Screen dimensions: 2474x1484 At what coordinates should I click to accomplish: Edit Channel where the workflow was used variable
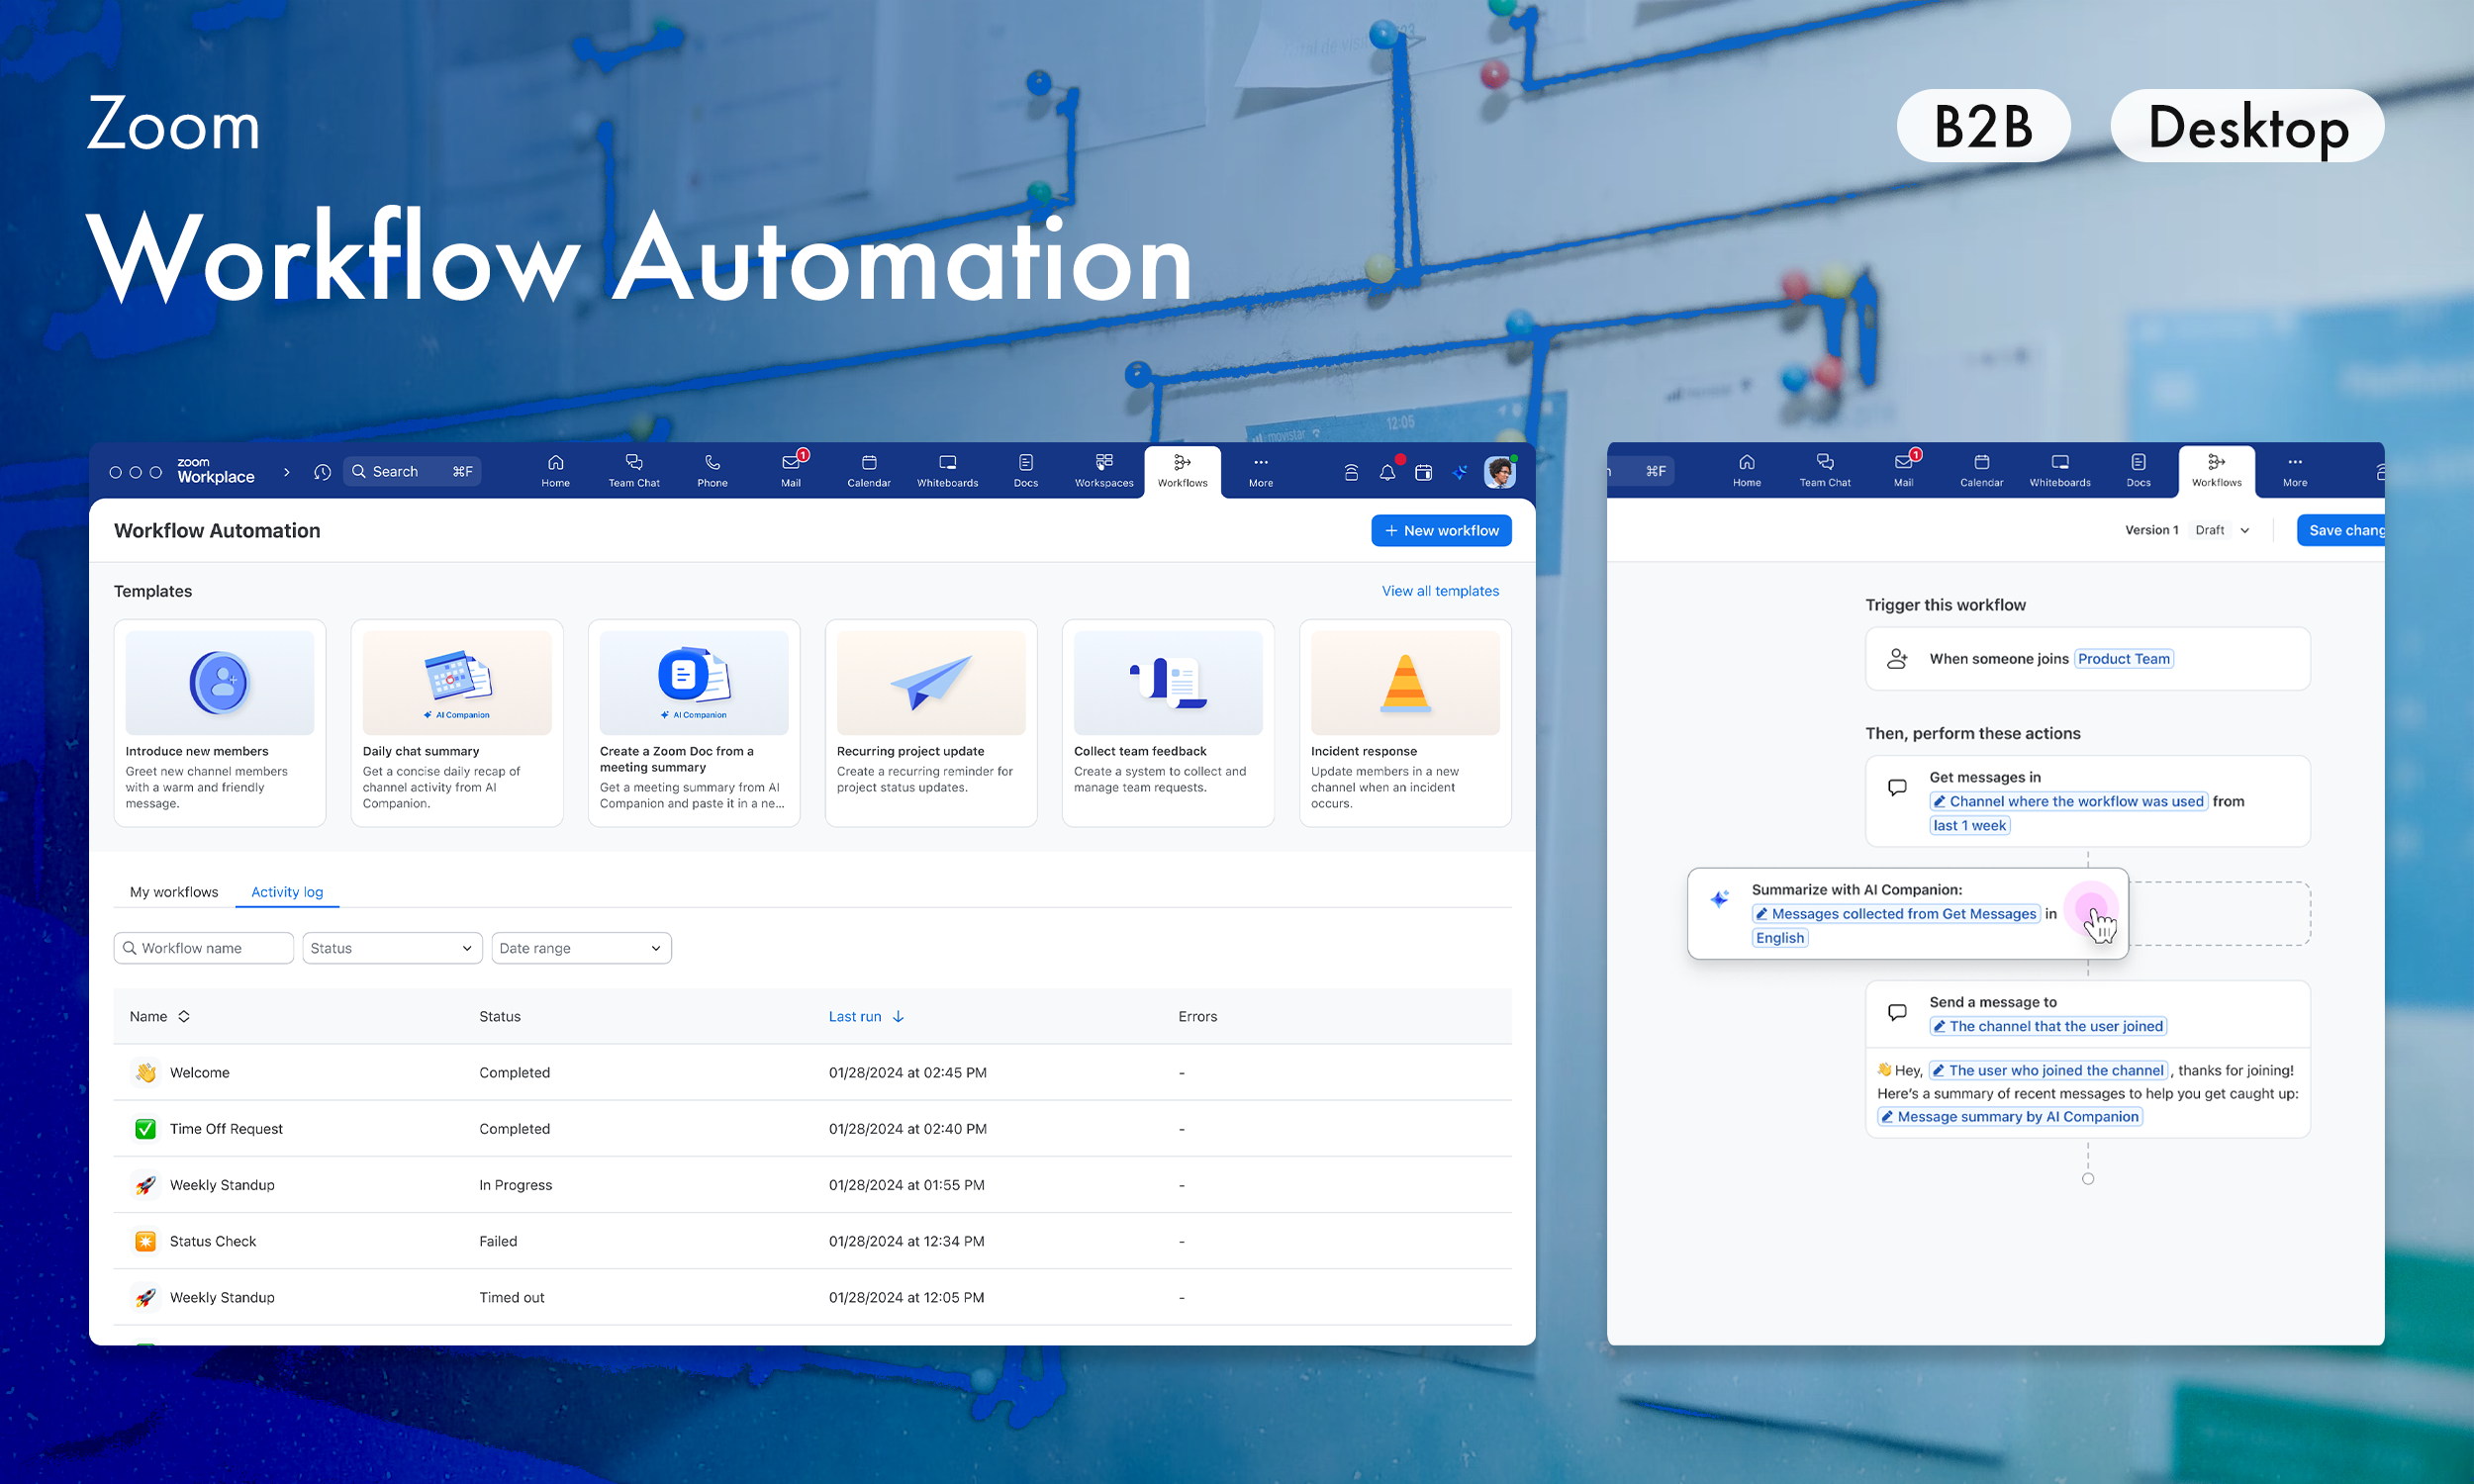2068,801
